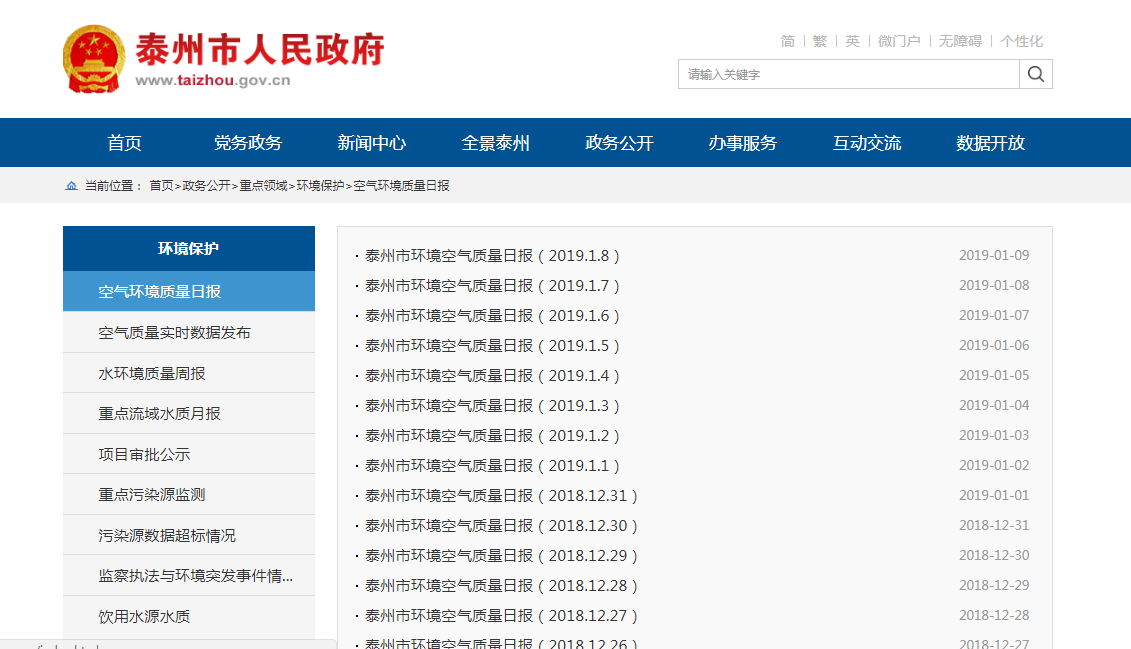The height and width of the screenshot is (649, 1131).
Task: Select 空气质量实时数据发布 in sidebar
Action: tap(174, 333)
